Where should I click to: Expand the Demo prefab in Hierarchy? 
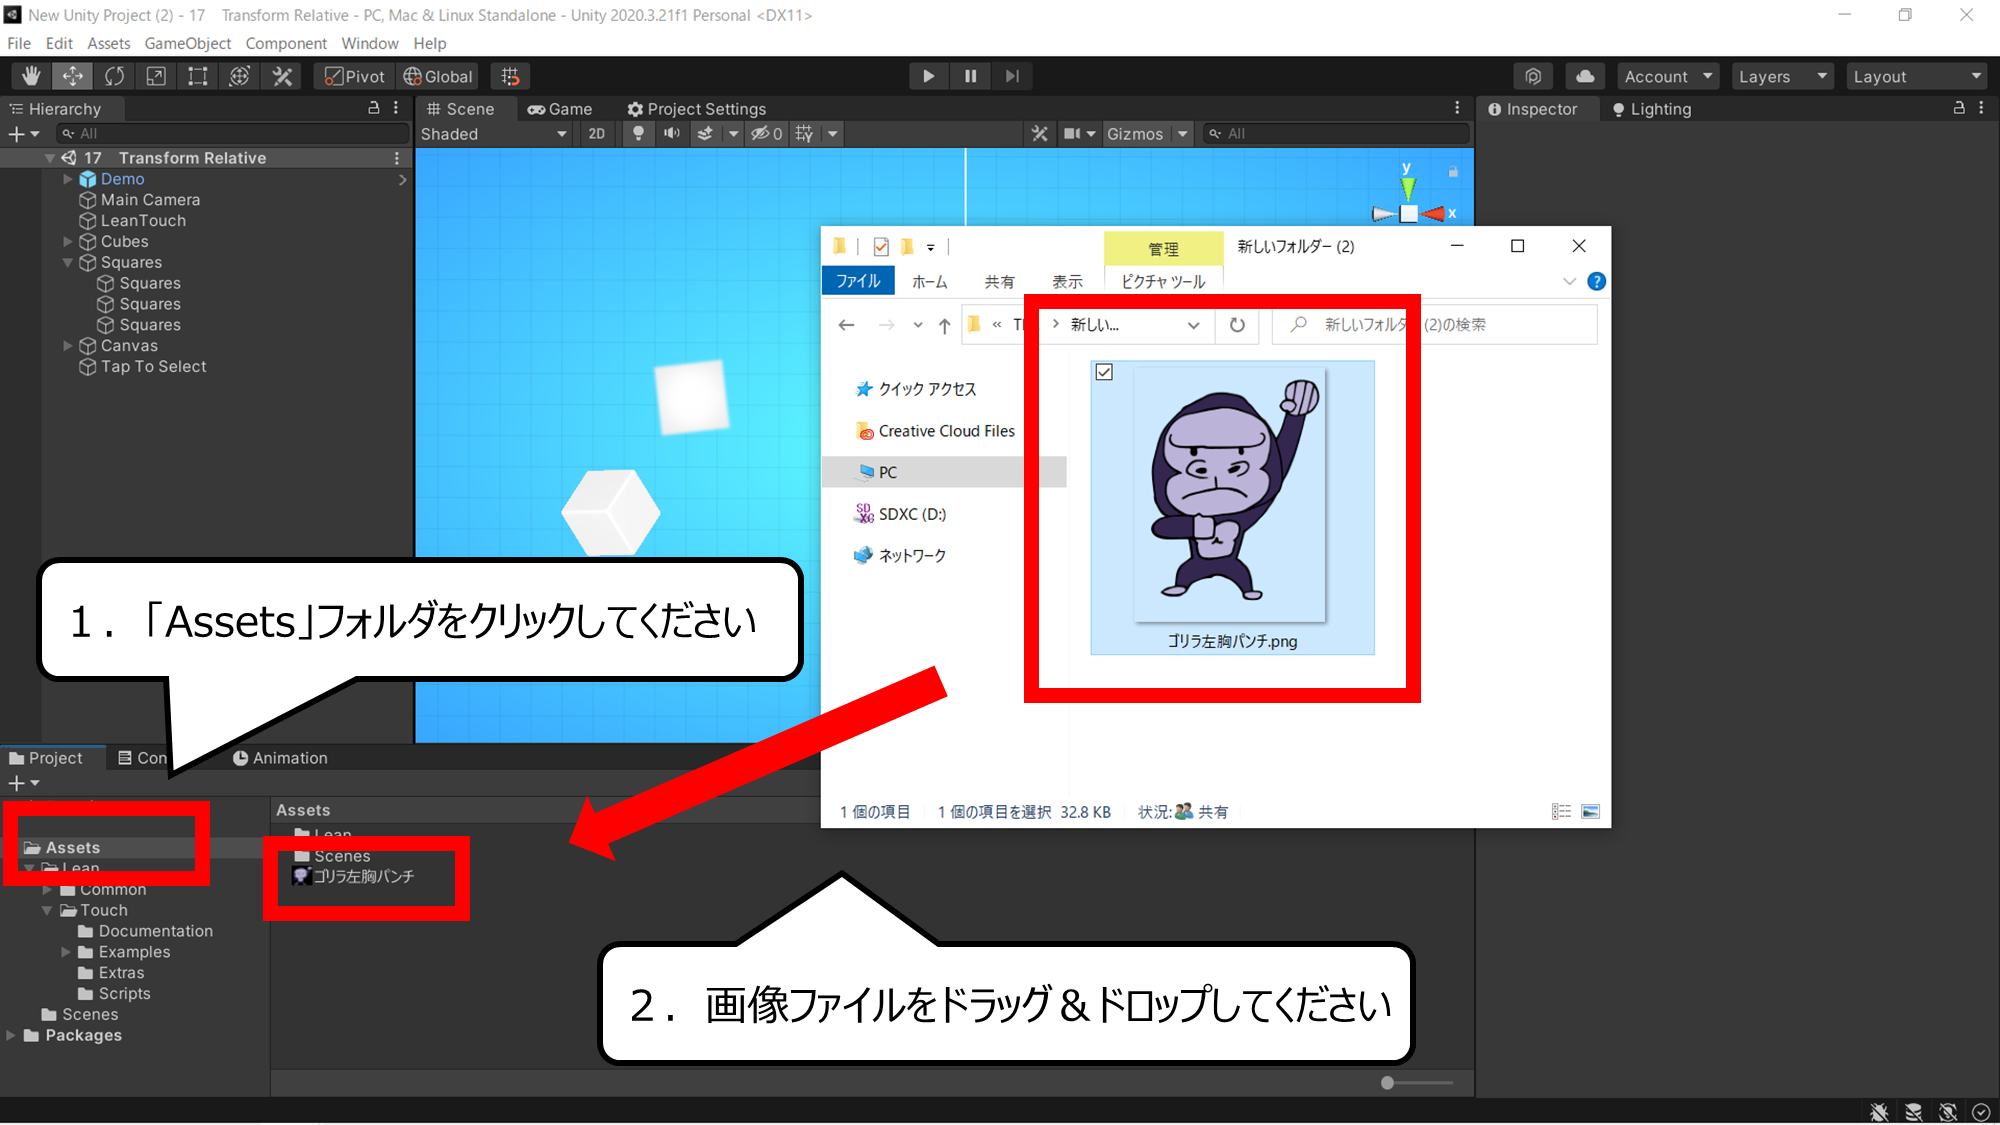point(68,179)
